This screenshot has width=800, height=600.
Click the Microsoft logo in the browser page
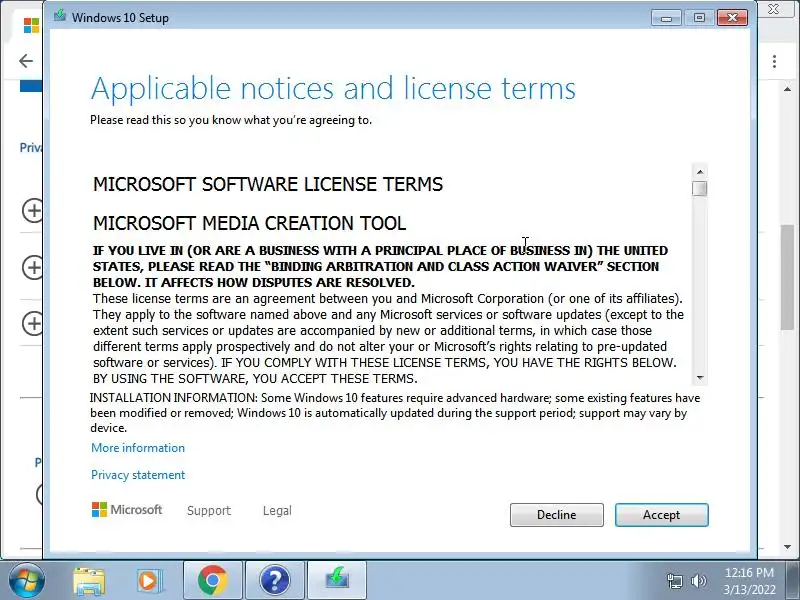coord(31,26)
